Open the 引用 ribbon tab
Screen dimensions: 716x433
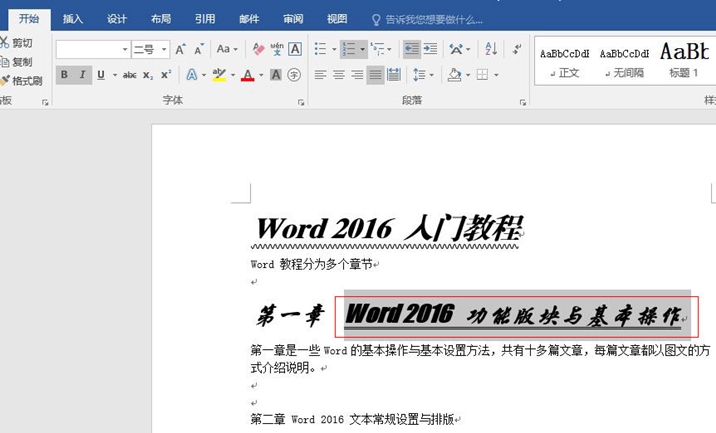click(205, 19)
